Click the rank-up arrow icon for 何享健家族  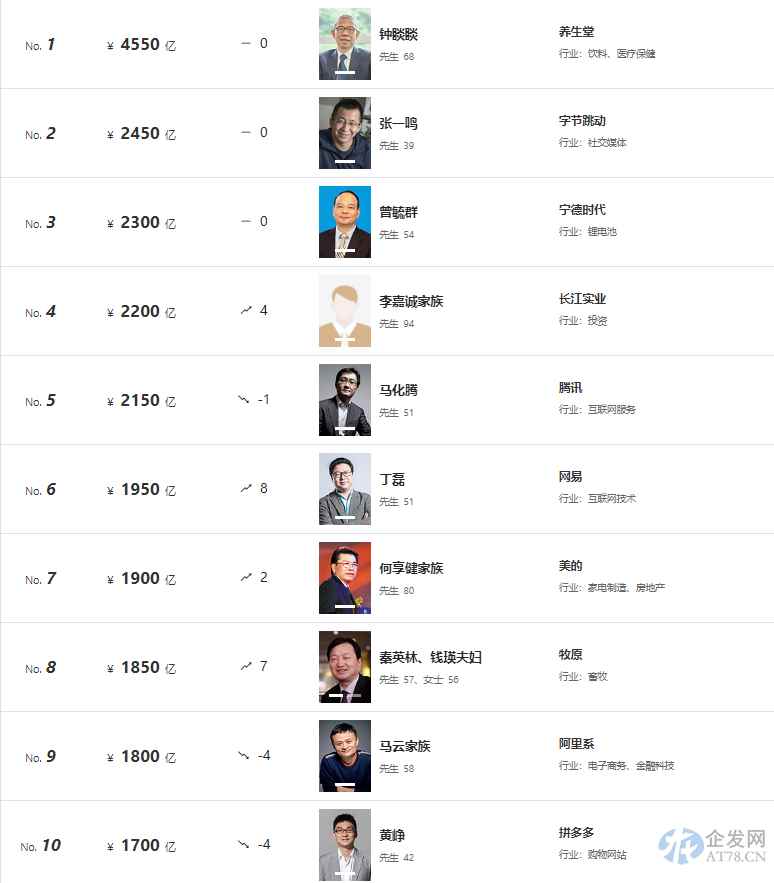tap(246, 577)
